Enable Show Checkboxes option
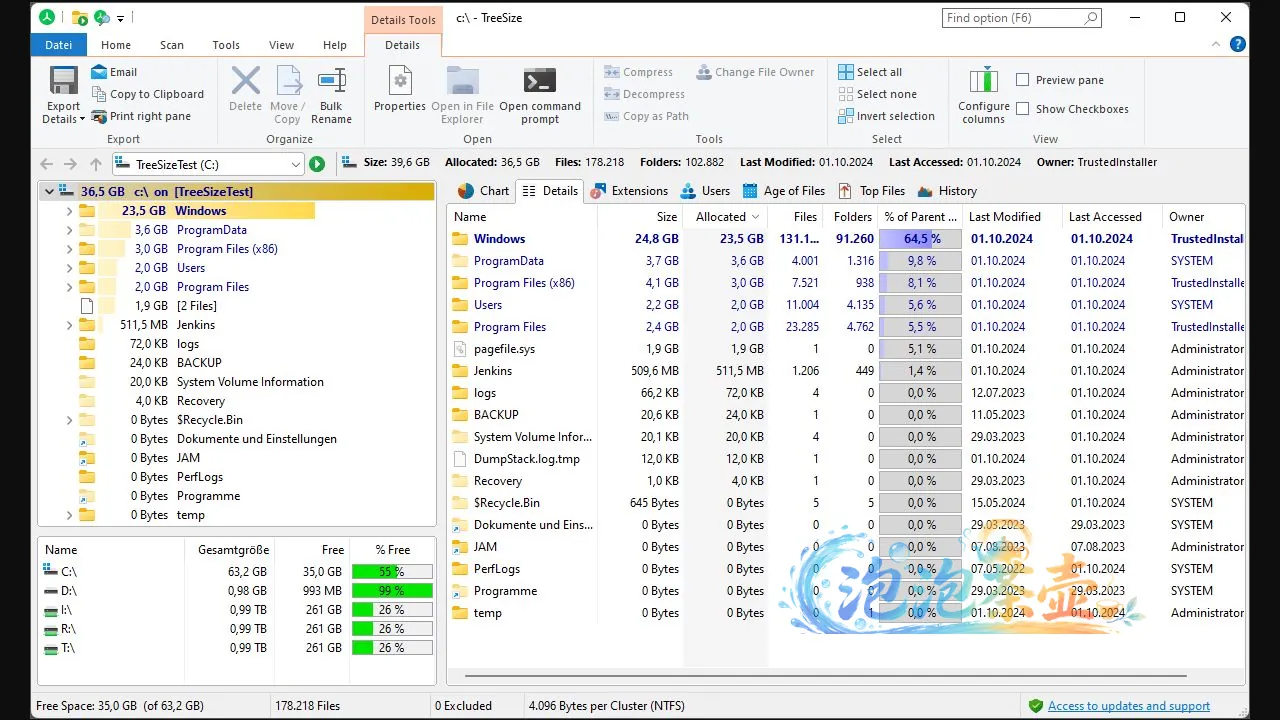 point(1023,109)
